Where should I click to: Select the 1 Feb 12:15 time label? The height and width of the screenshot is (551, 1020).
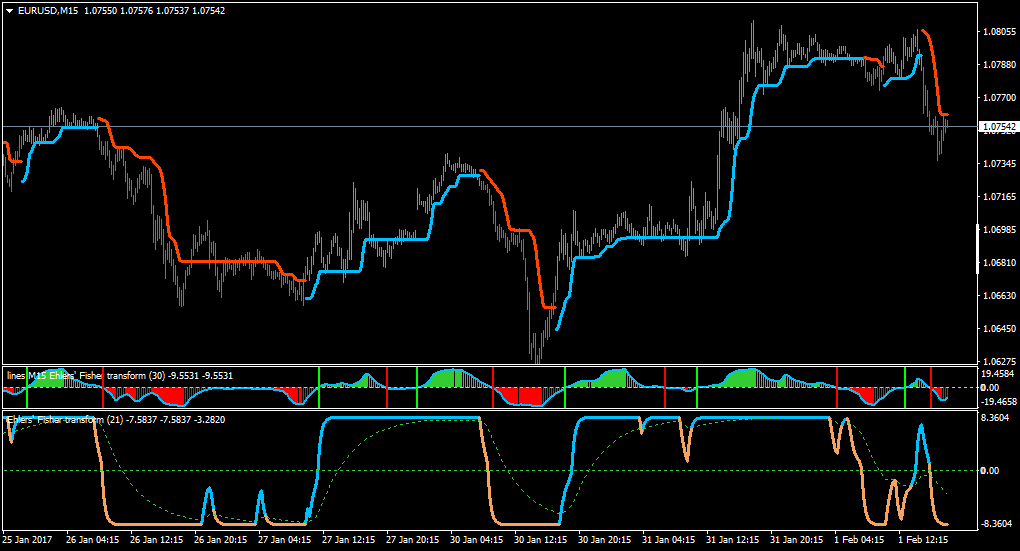pos(922,539)
